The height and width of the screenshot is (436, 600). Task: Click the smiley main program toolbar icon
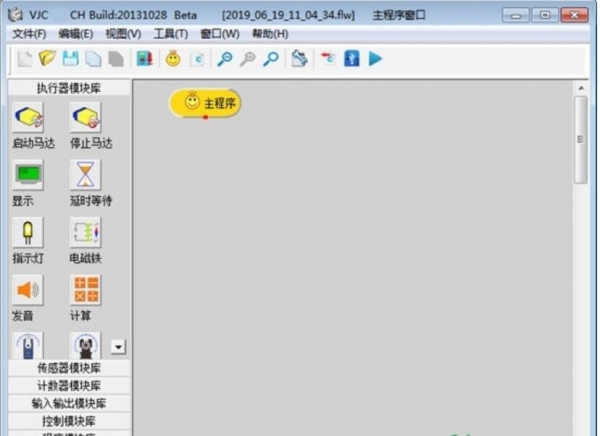[173, 59]
